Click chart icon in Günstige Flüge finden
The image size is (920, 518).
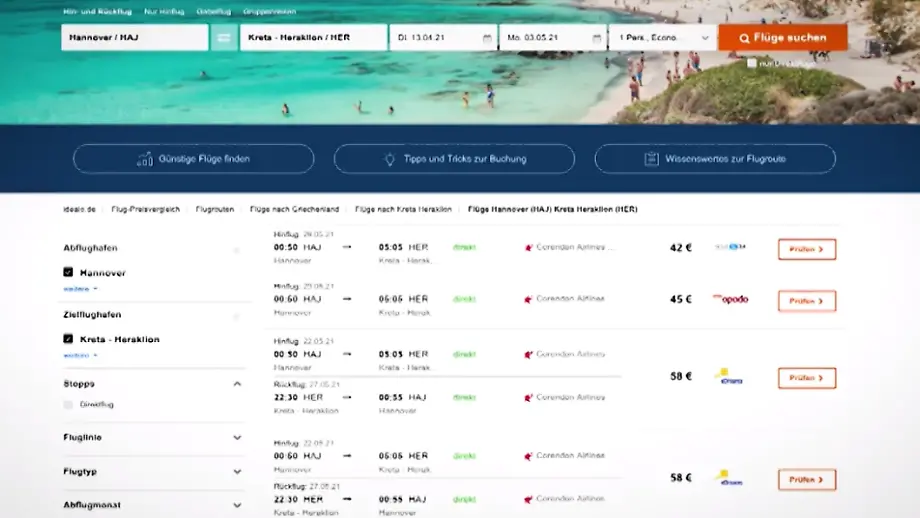pos(145,159)
